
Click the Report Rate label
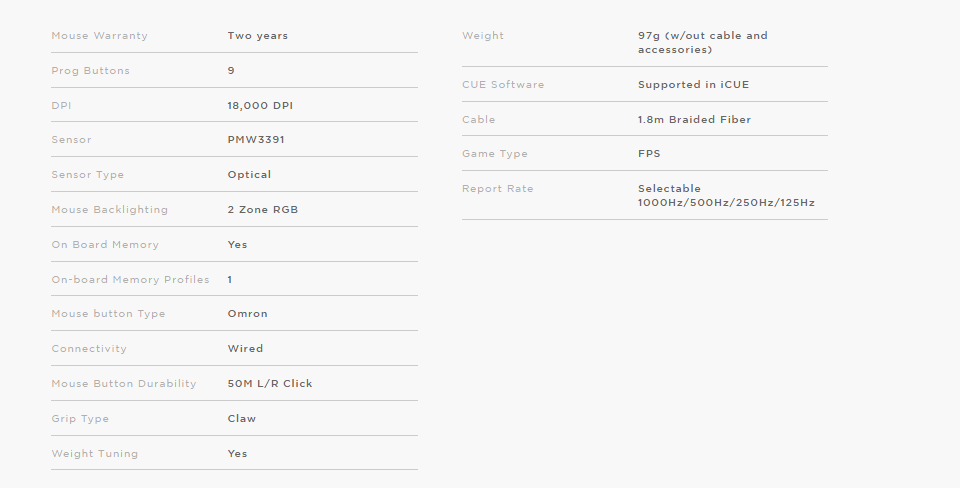[498, 189]
